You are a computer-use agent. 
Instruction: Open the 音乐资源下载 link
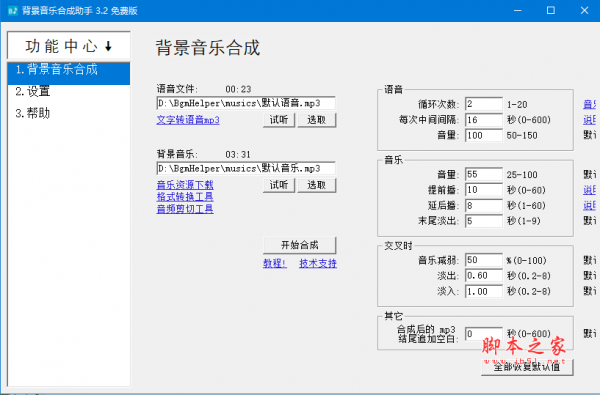click(185, 185)
